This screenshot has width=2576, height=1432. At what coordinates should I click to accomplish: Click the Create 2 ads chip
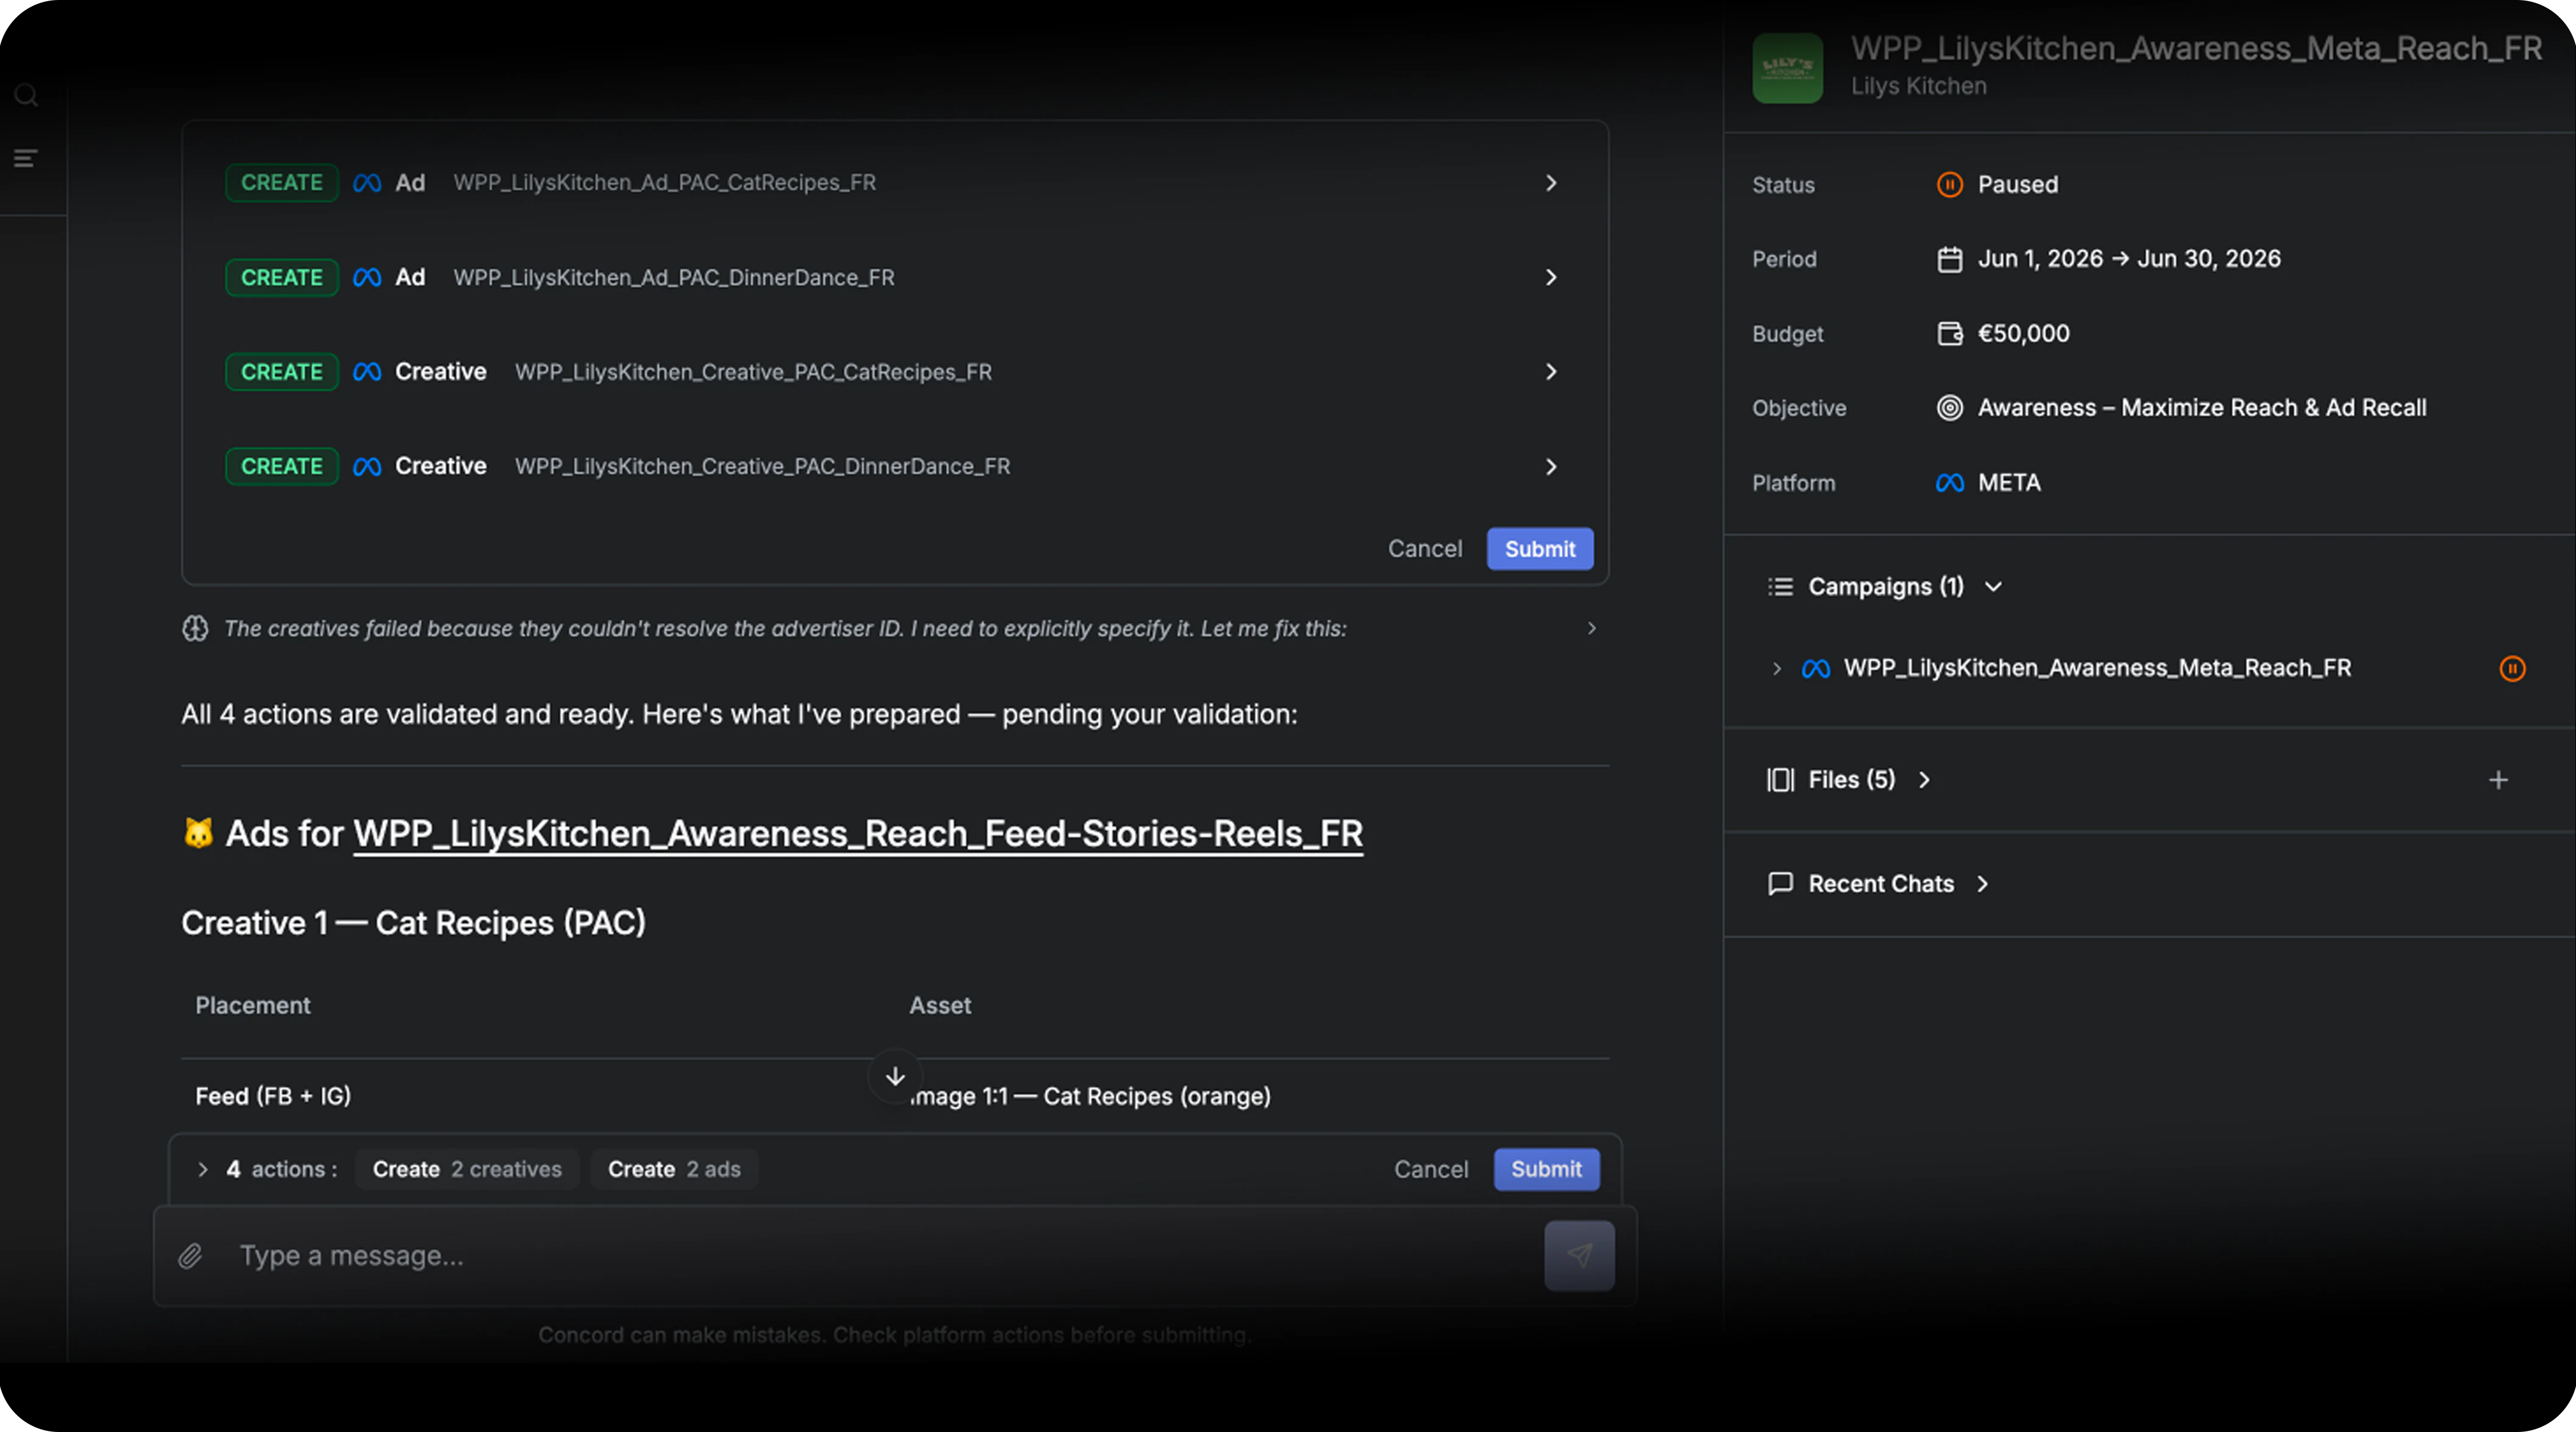coord(674,1169)
